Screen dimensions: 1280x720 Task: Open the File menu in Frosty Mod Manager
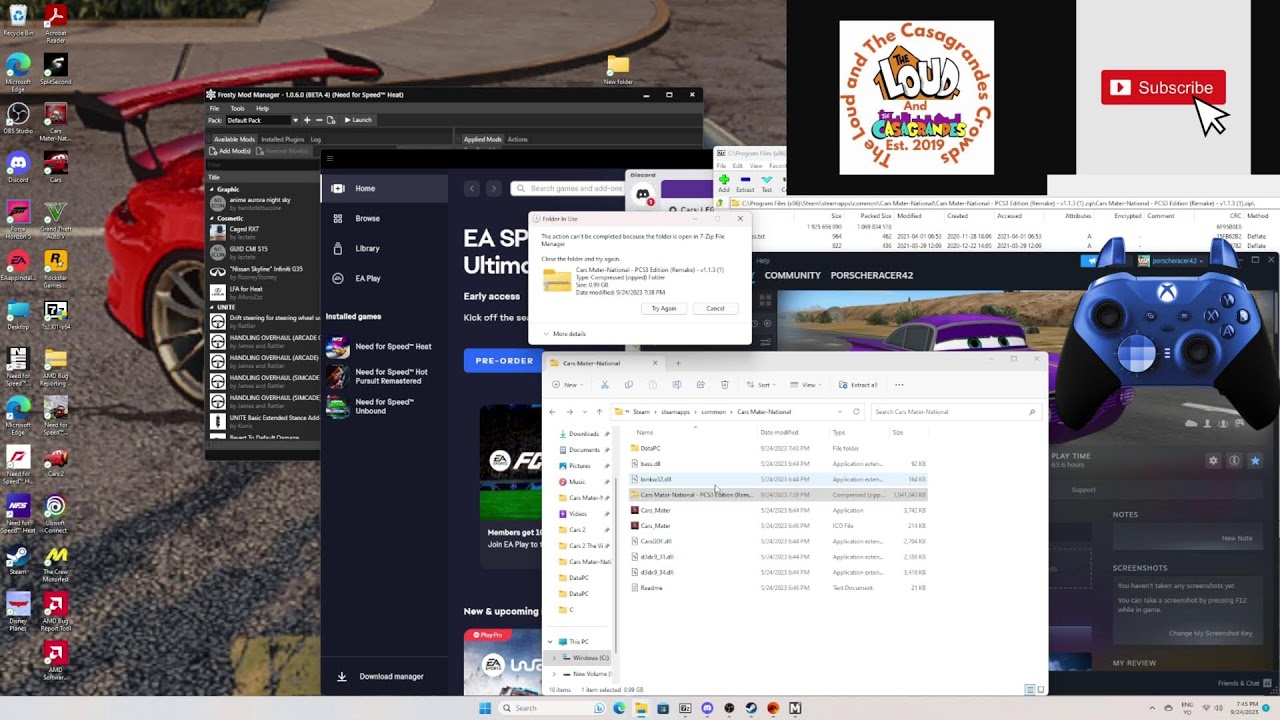pyautogui.click(x=214, y=108)
